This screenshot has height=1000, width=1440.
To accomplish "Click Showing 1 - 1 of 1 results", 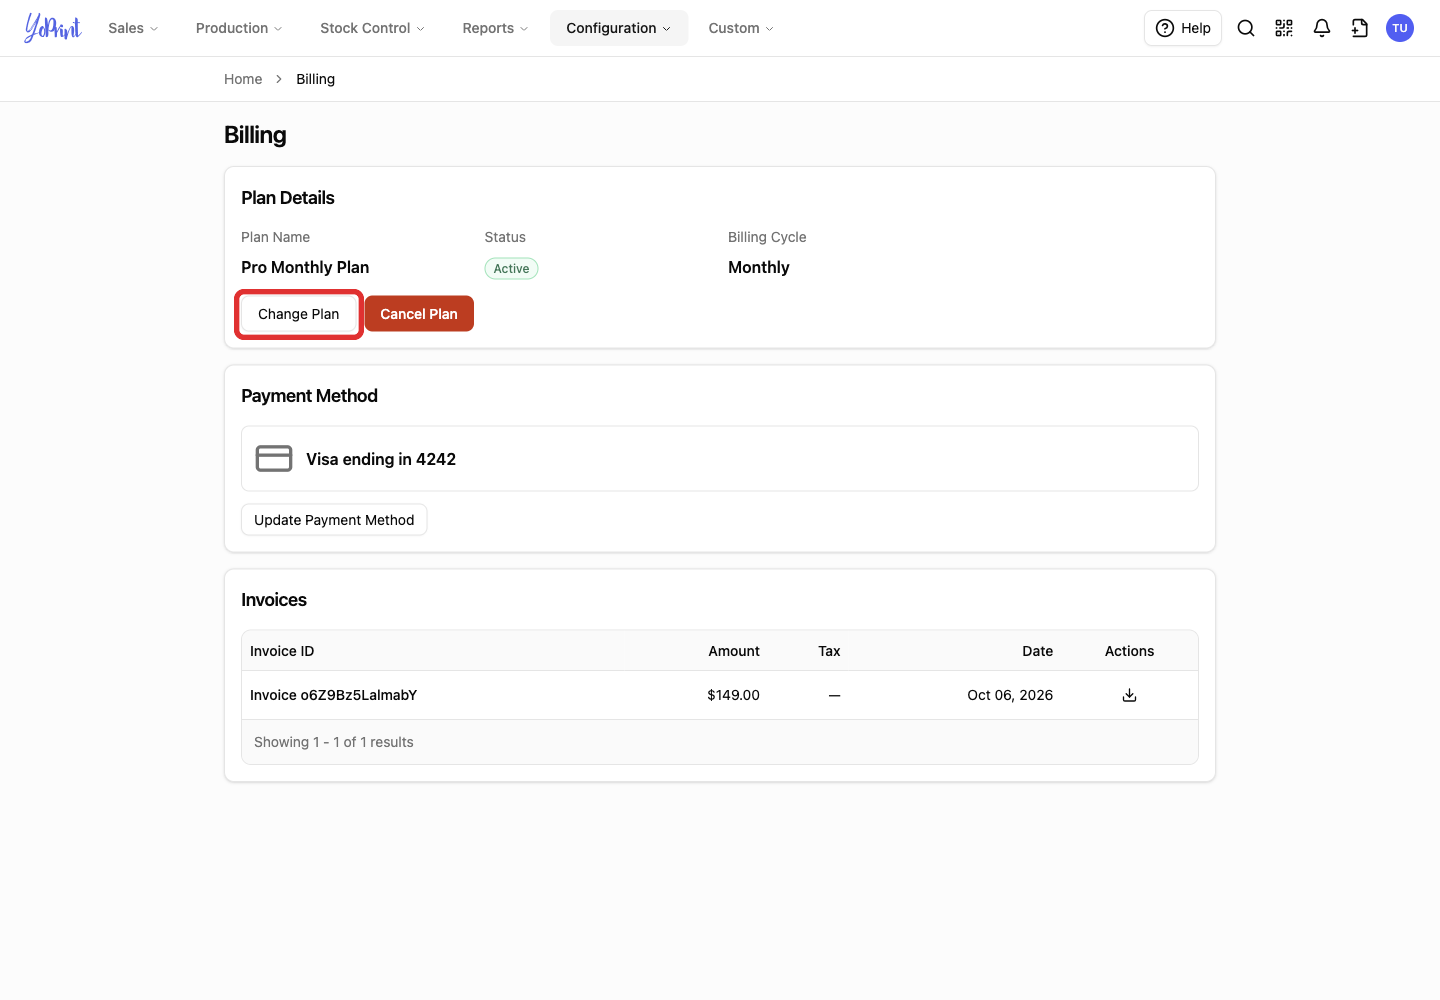I will [x=334, y=742].
